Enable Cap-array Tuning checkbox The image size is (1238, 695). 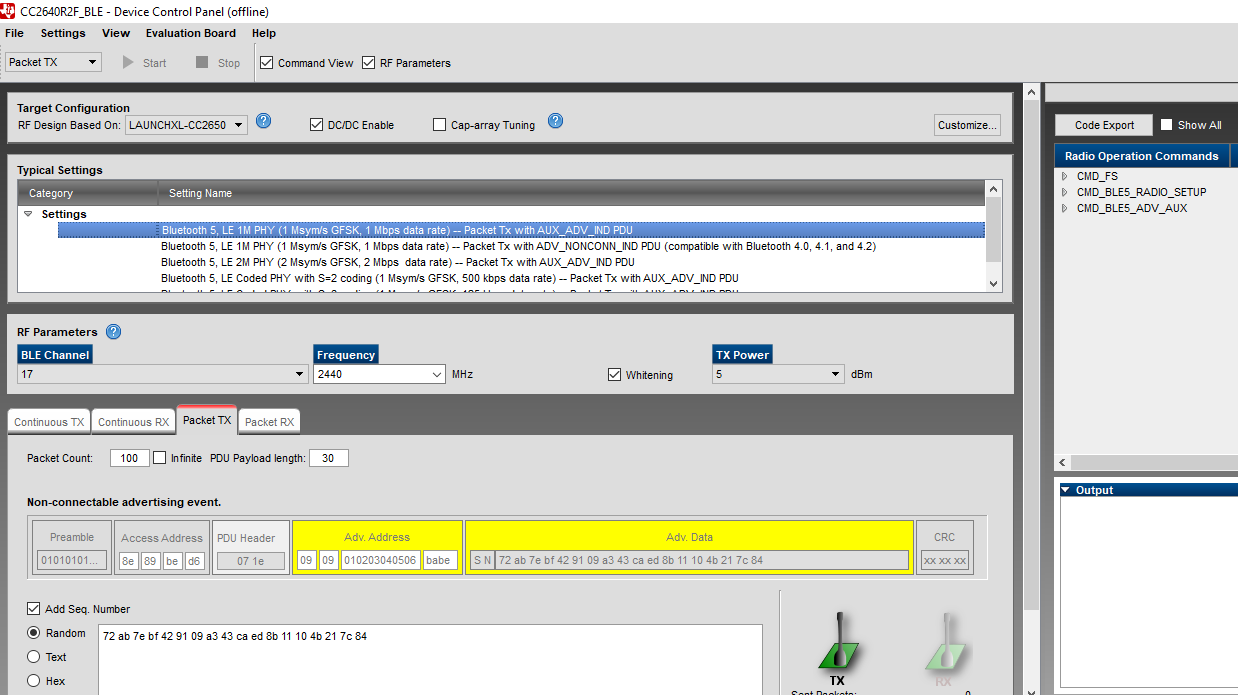pyautogui.click(x=439, y=125)
